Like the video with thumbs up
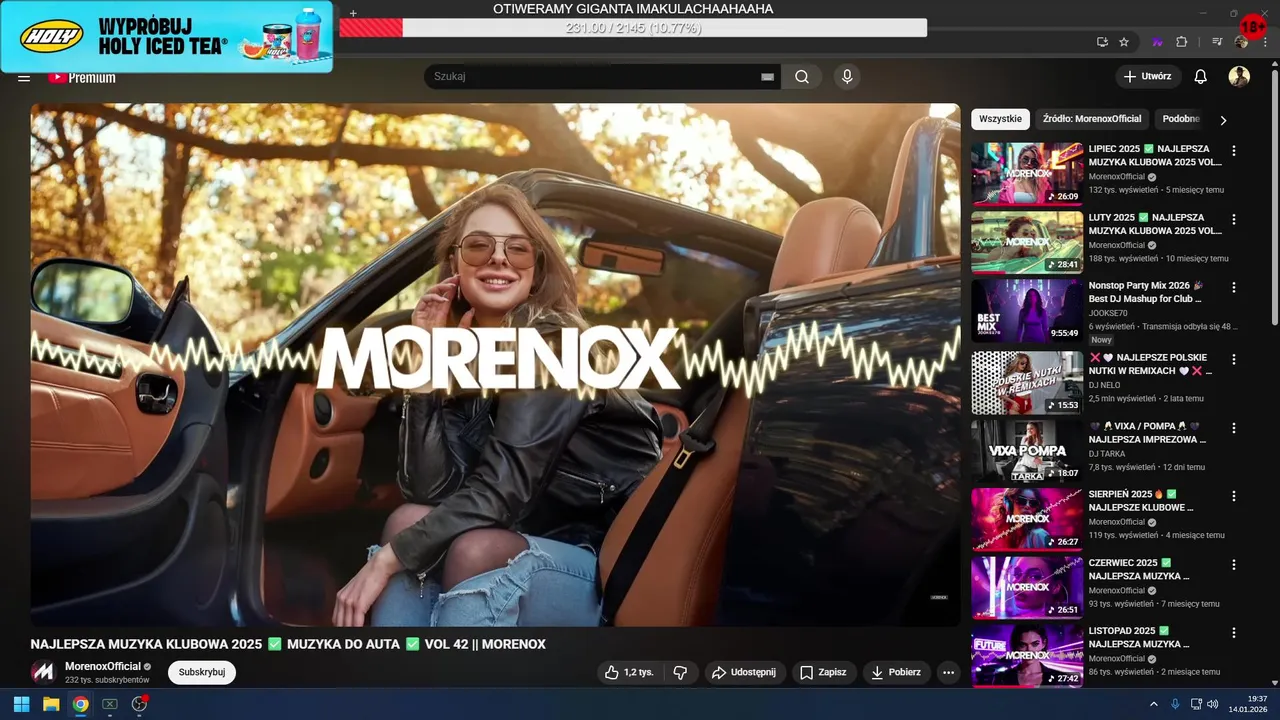 pyautogui.click(x=629, y=672)
